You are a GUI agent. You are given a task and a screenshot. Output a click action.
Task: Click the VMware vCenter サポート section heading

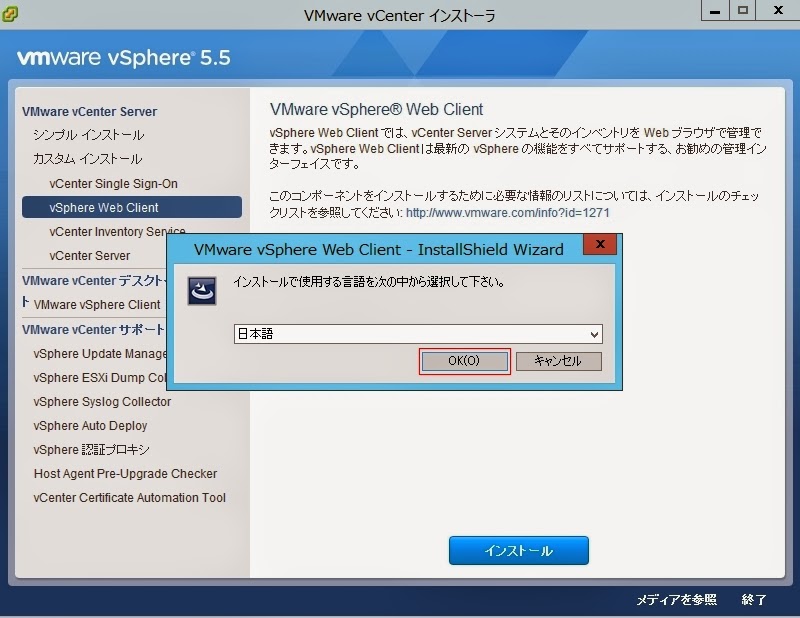(93, 330)
